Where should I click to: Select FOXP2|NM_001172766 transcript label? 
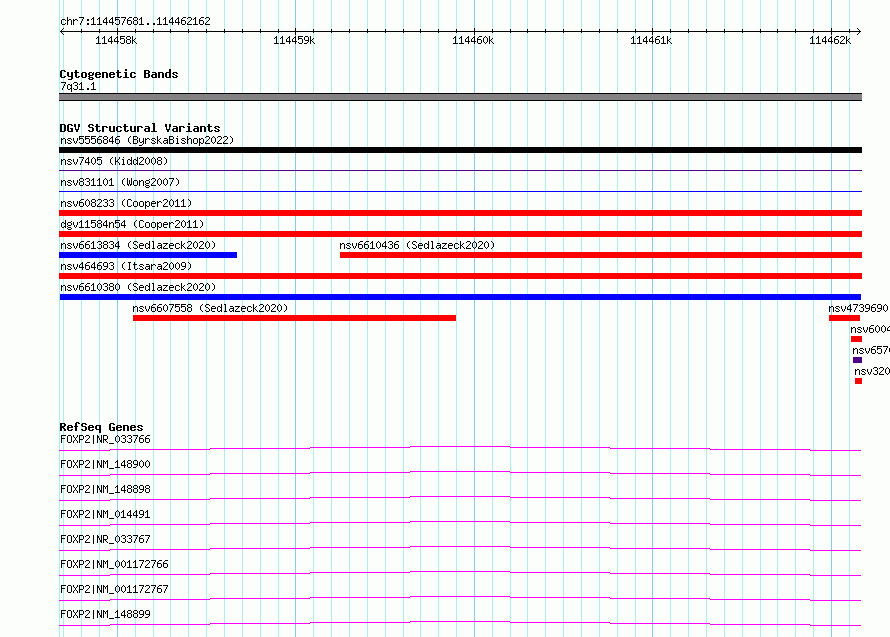(x=114, y=564)
